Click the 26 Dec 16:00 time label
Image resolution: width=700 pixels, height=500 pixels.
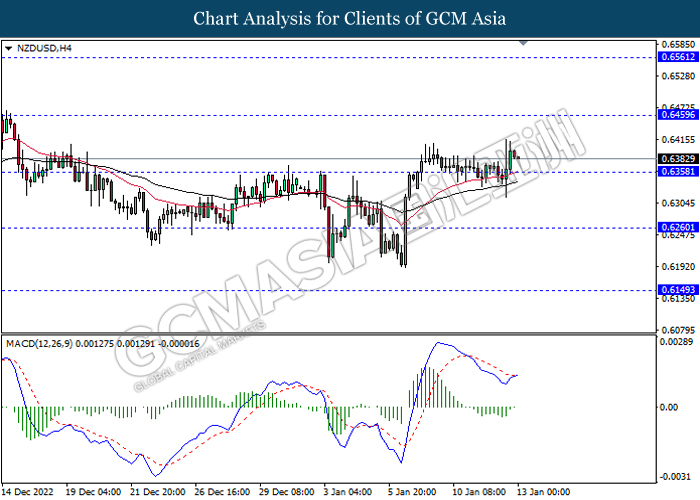click(x=222, y=492)
